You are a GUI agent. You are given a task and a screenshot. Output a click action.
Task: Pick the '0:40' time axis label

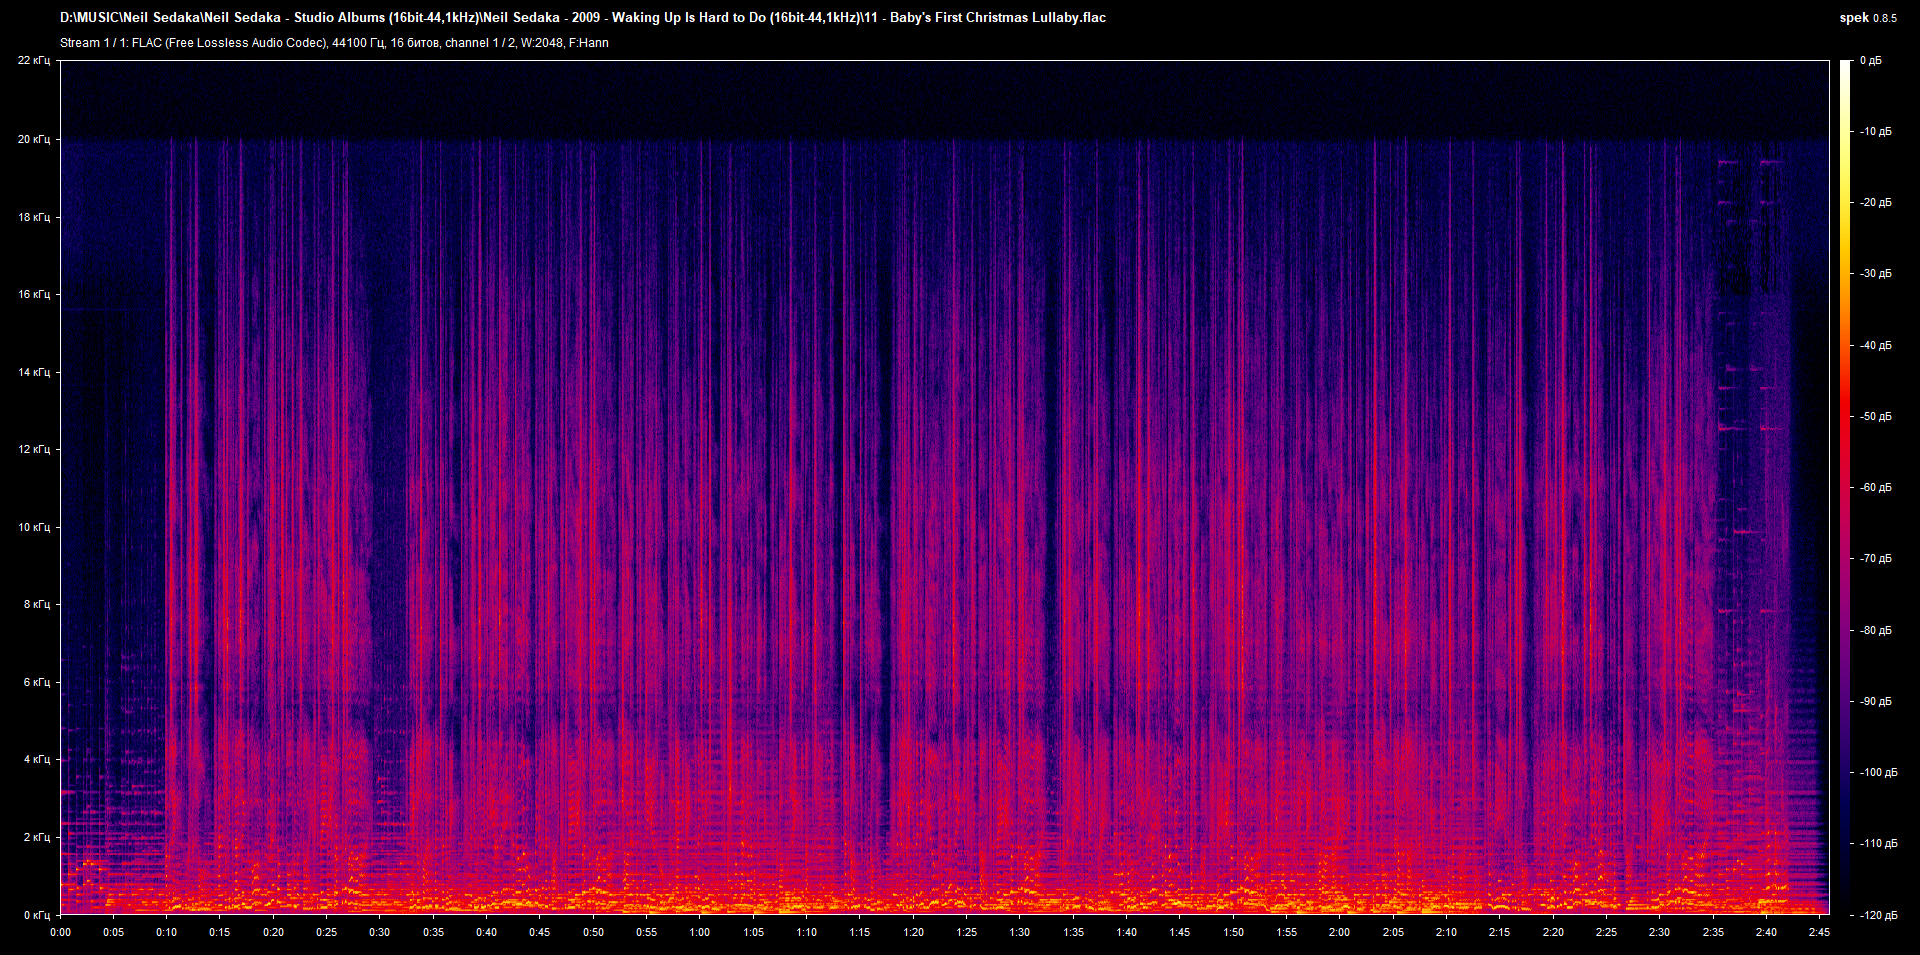tap(487, 932)
